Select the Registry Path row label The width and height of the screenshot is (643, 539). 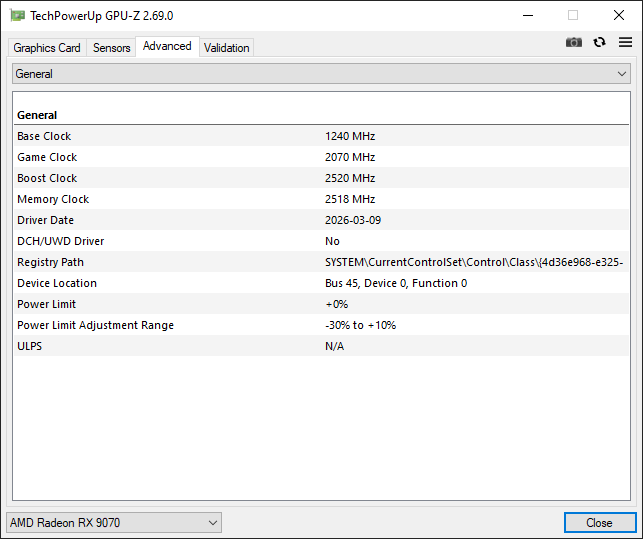point(50,262)
